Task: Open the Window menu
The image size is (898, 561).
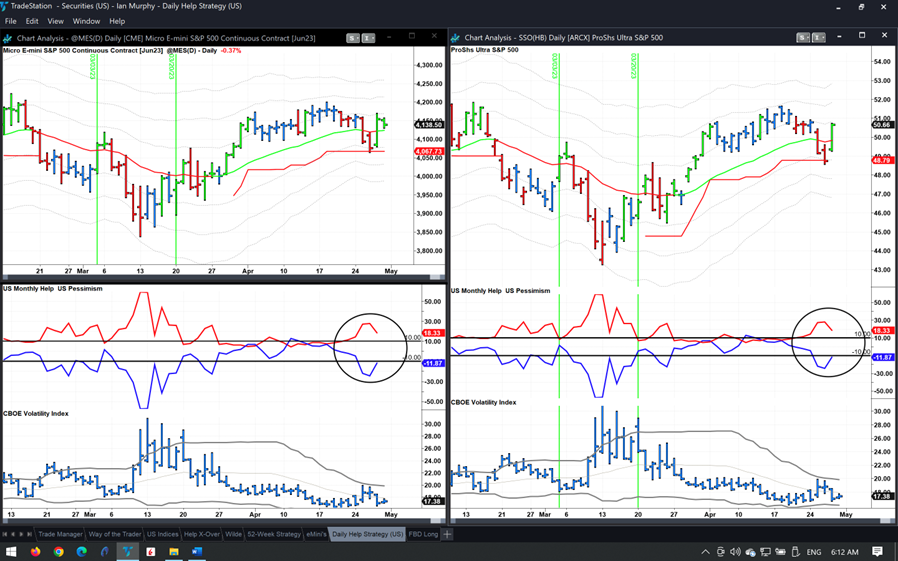Action: 86,21
